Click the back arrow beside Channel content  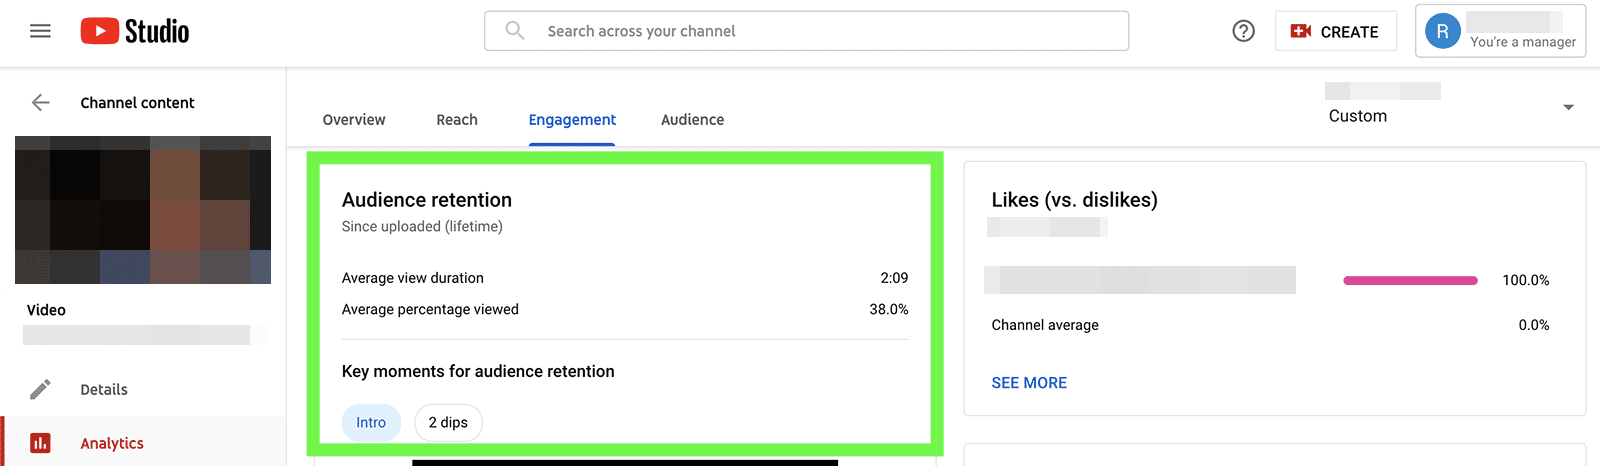click(40, 102)
